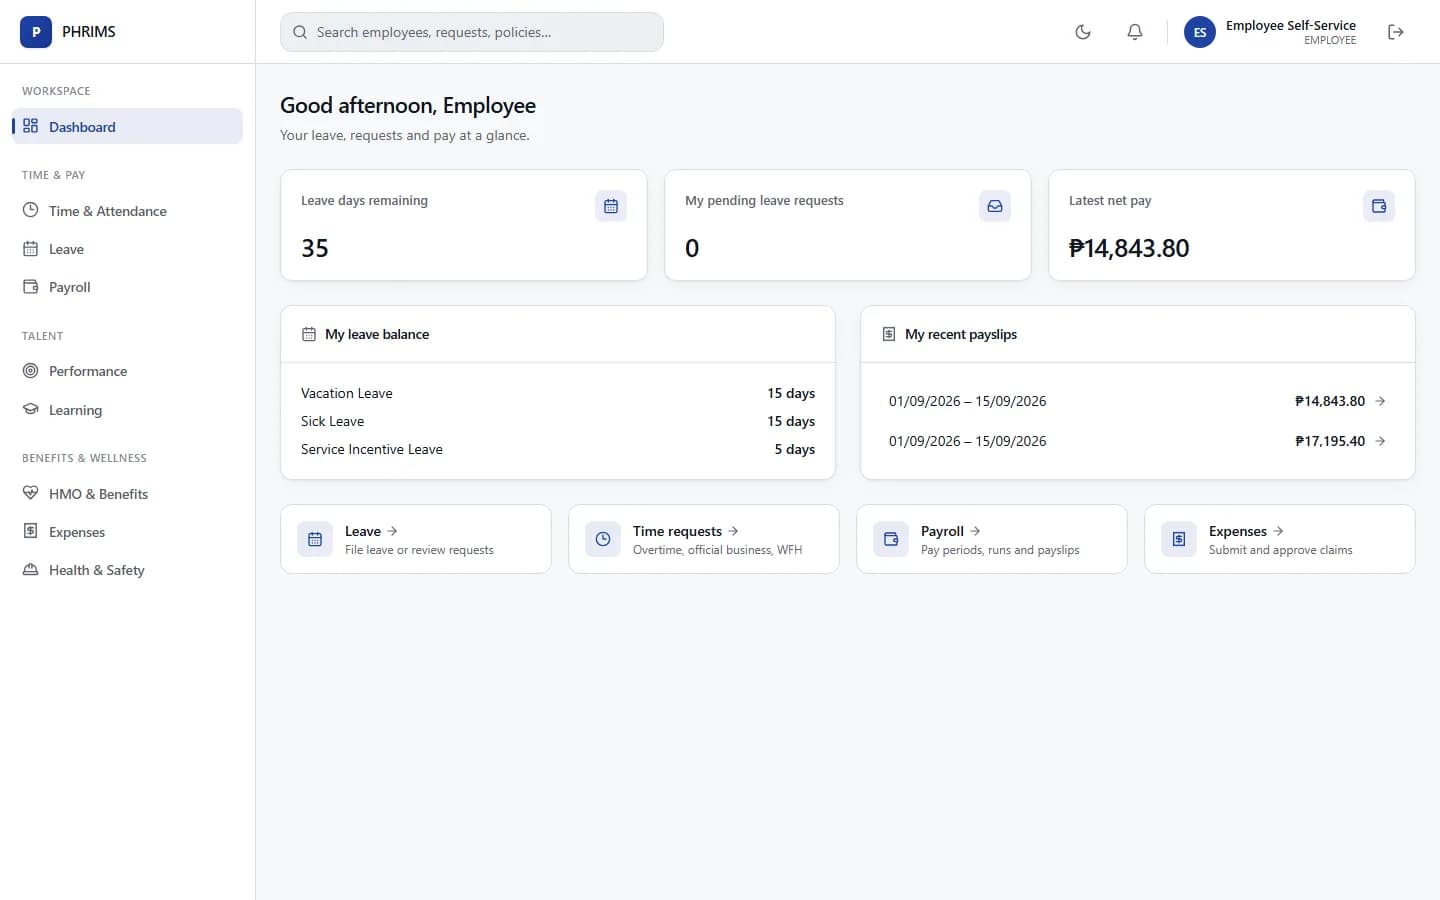Open the Time requests shortcut link
This screenshot has height=900, width=1440.
point(704,539)
